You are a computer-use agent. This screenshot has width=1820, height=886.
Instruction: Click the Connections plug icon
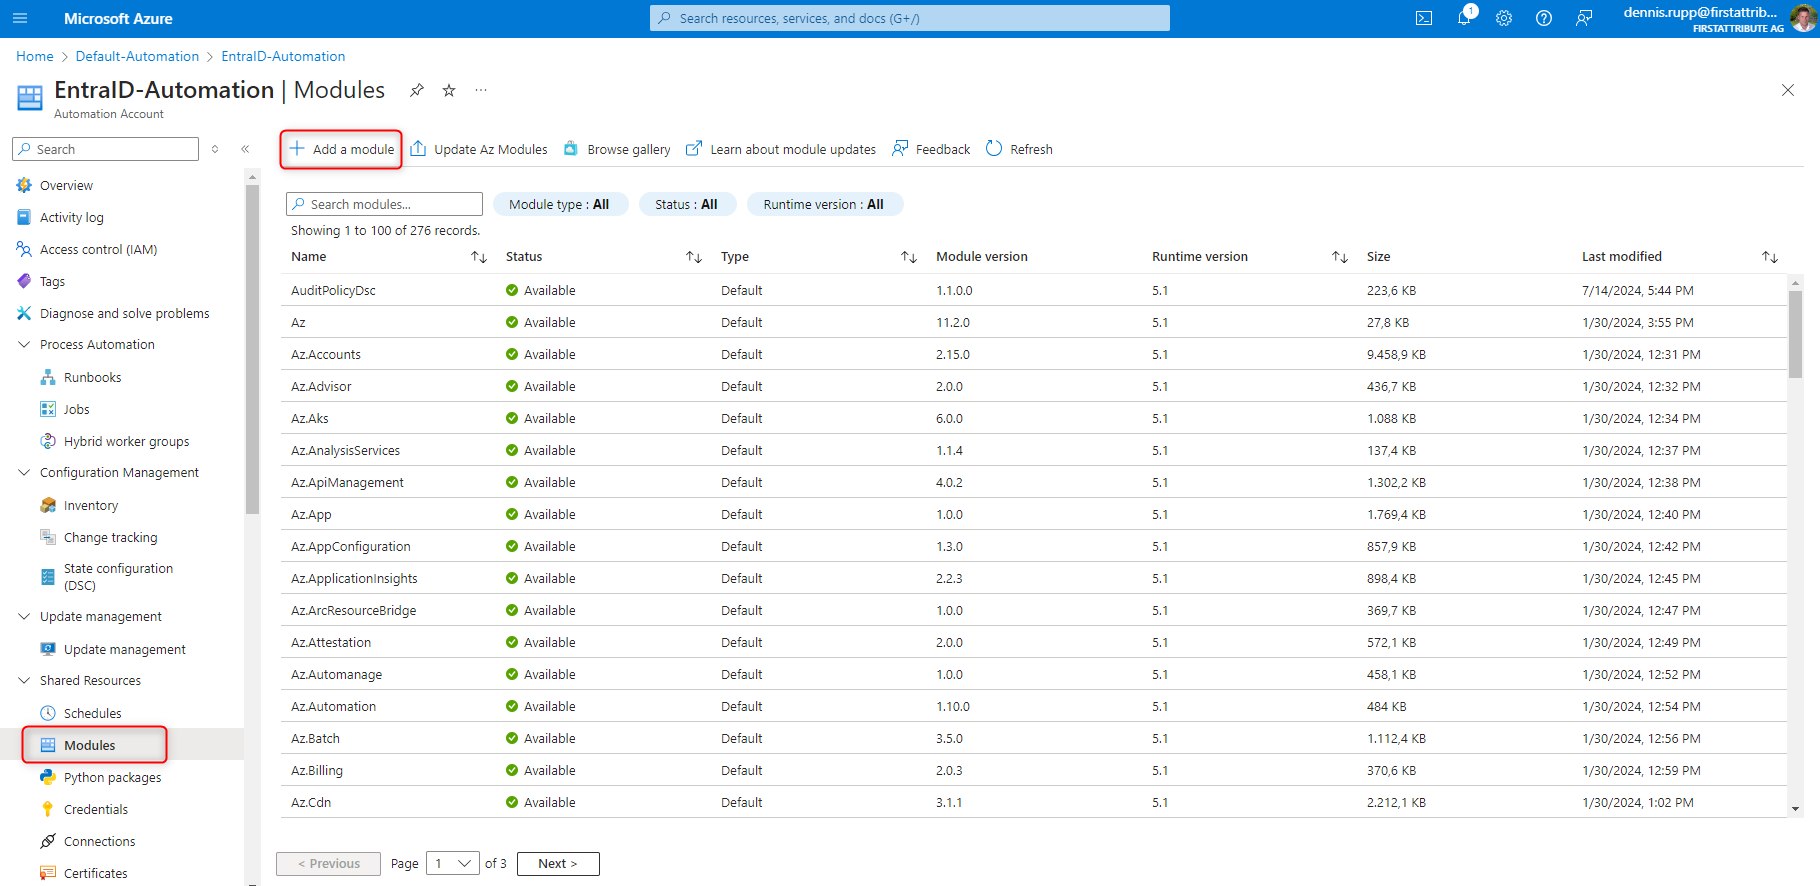48,841
